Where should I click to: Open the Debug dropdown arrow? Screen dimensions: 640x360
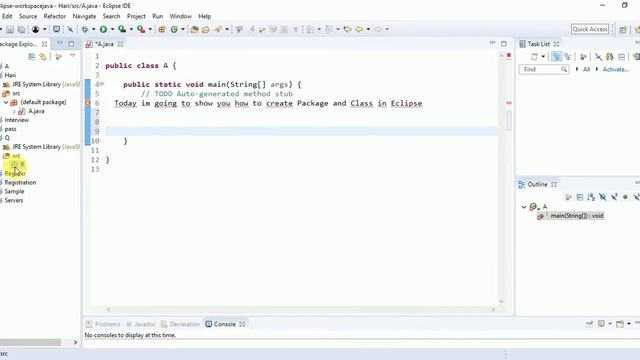click(x=93, y=29)
